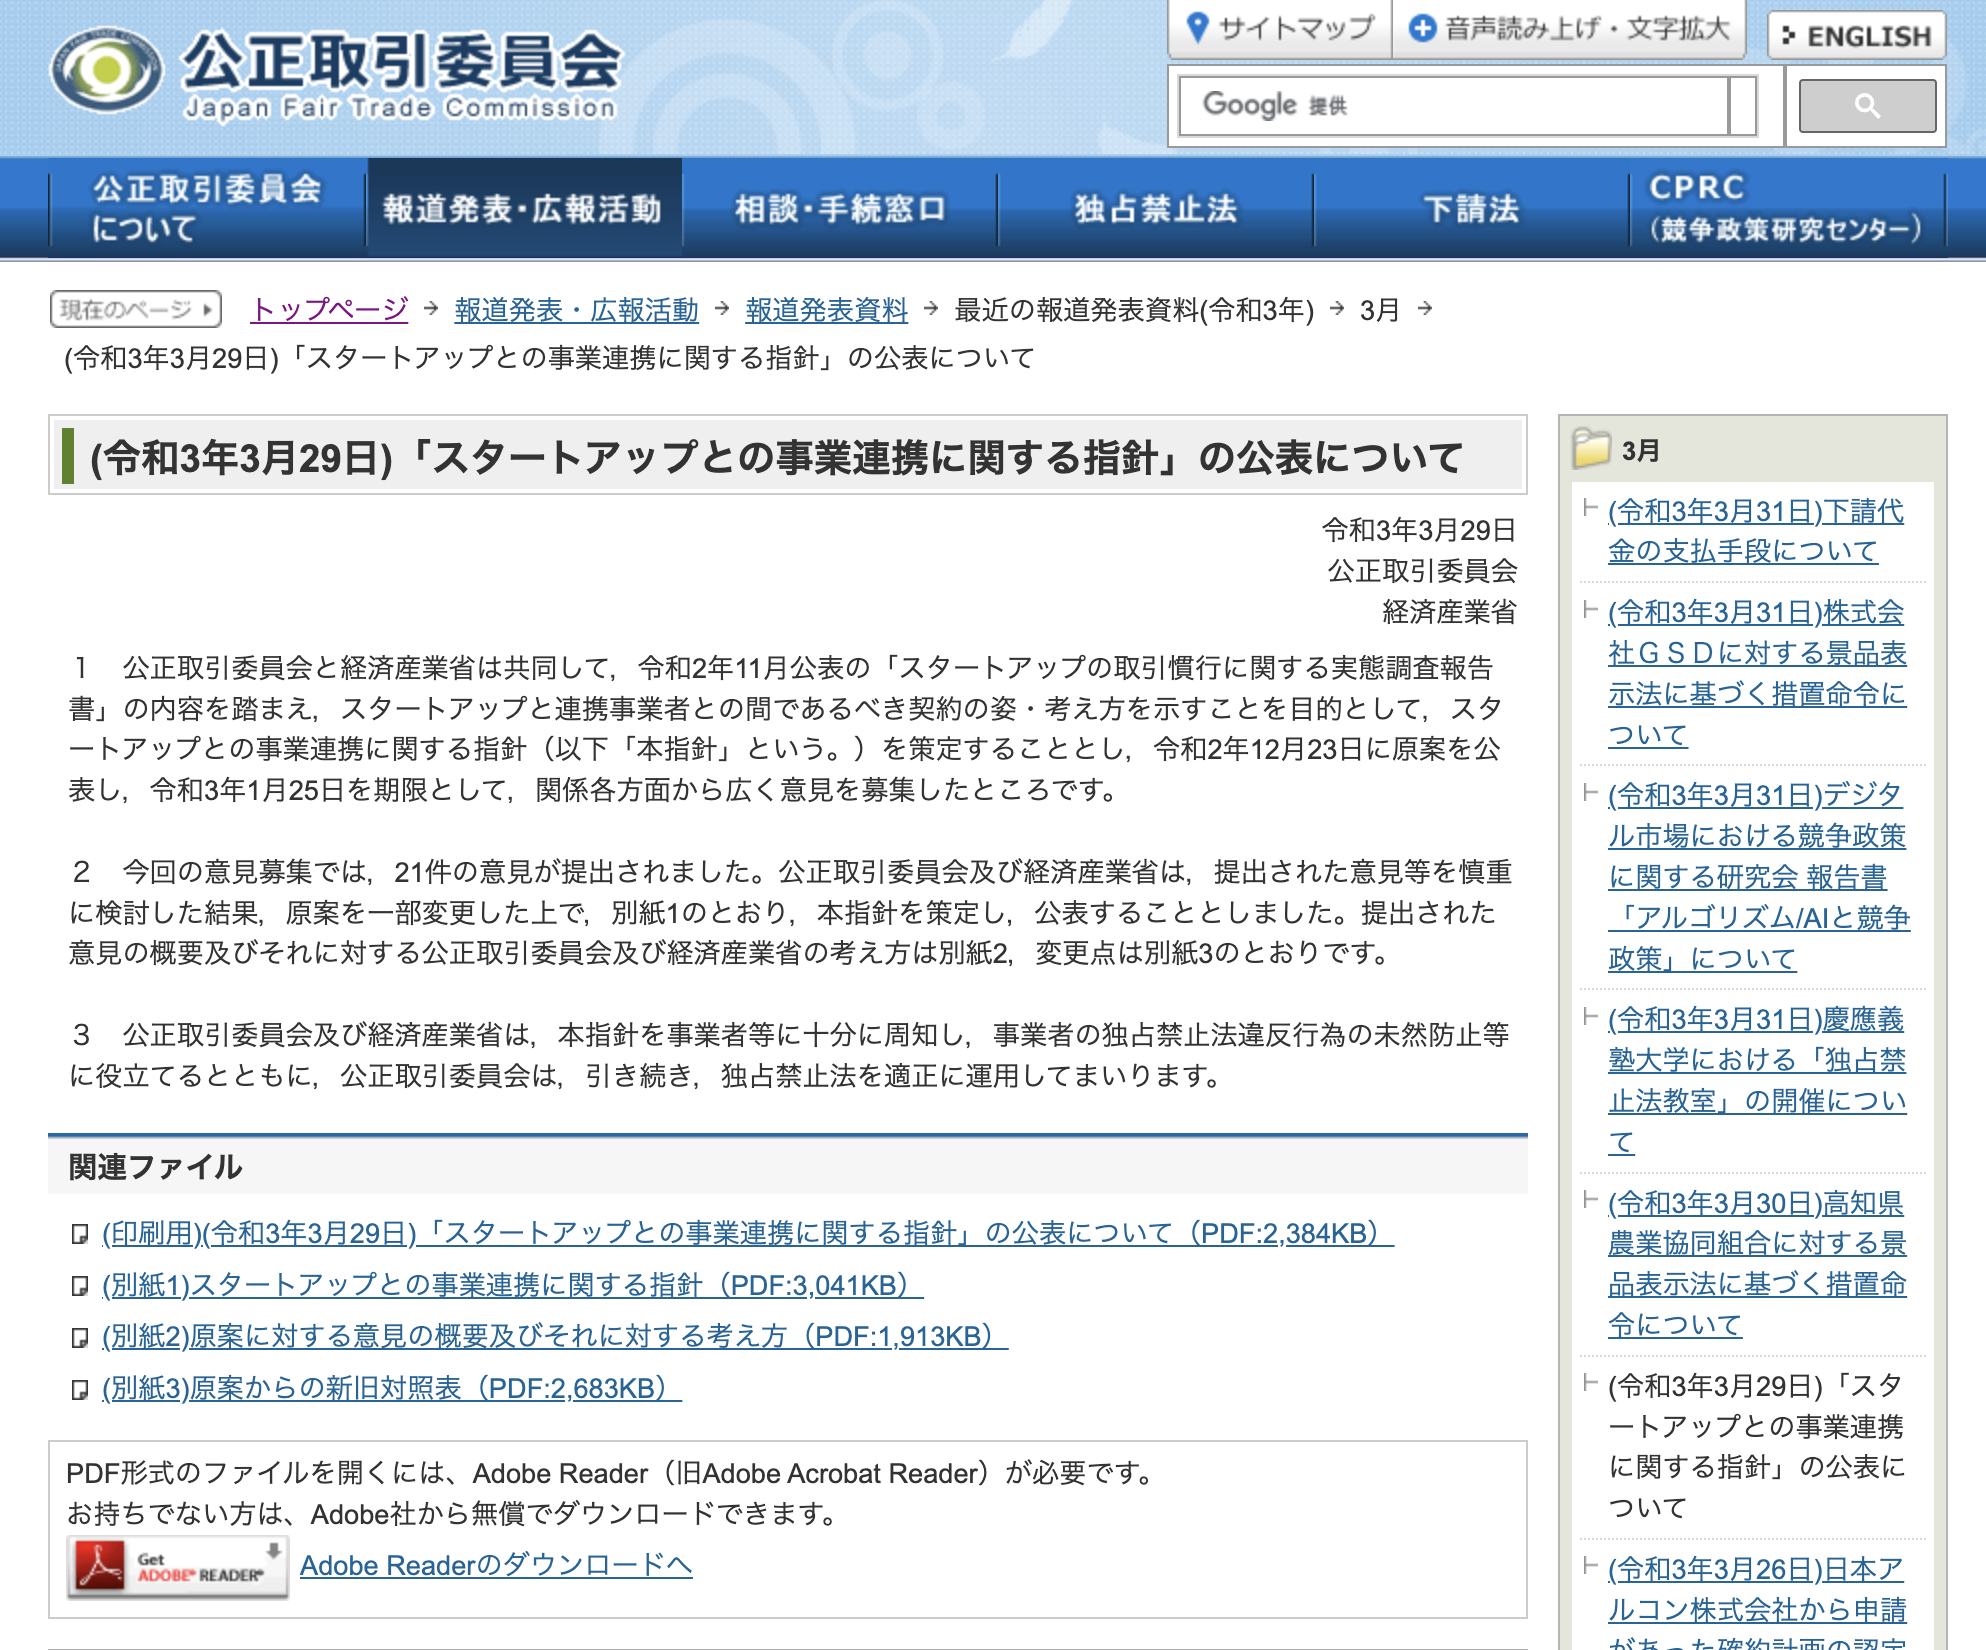Open the (印刷用) PDF:2,384KB link
Screen dimensions: 1986x1650
pyautogui.click(x=747, y=1233)
